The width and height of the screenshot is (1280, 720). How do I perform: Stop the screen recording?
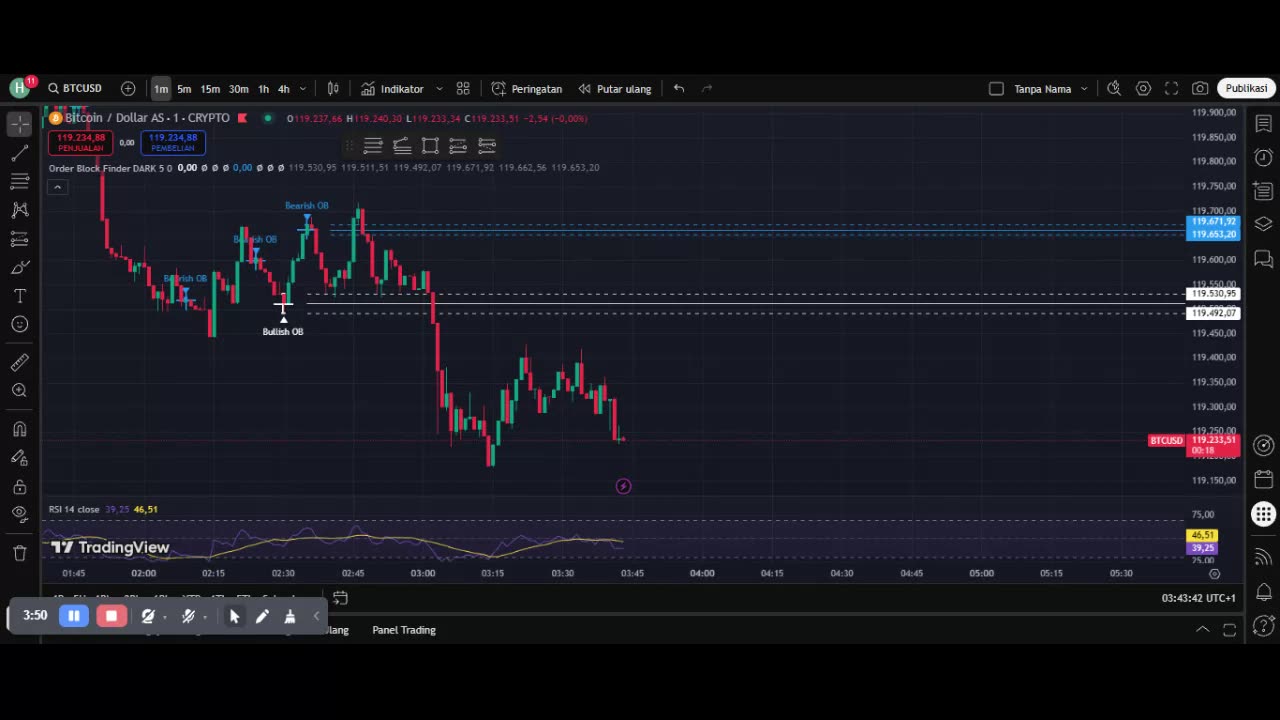[x=111, y=616]
